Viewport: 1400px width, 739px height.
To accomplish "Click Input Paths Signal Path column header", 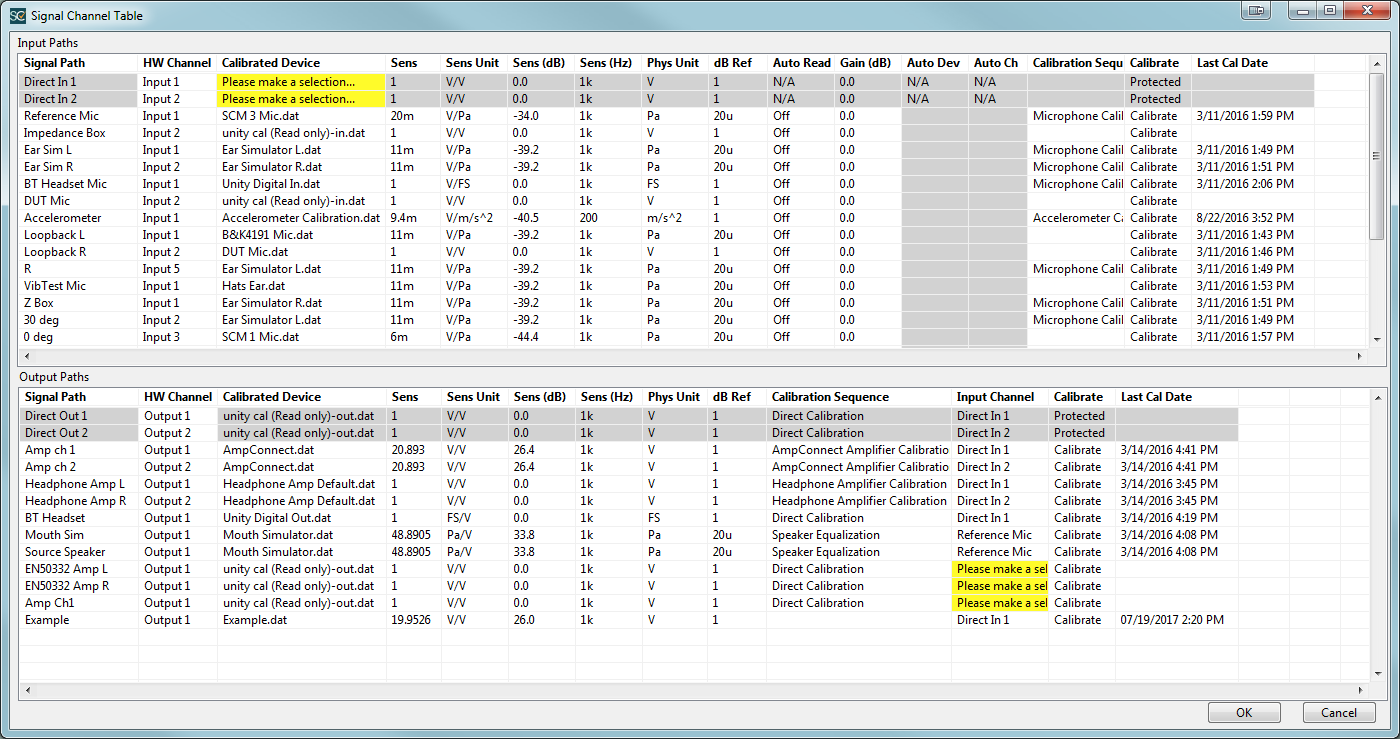I will (78, 63).
